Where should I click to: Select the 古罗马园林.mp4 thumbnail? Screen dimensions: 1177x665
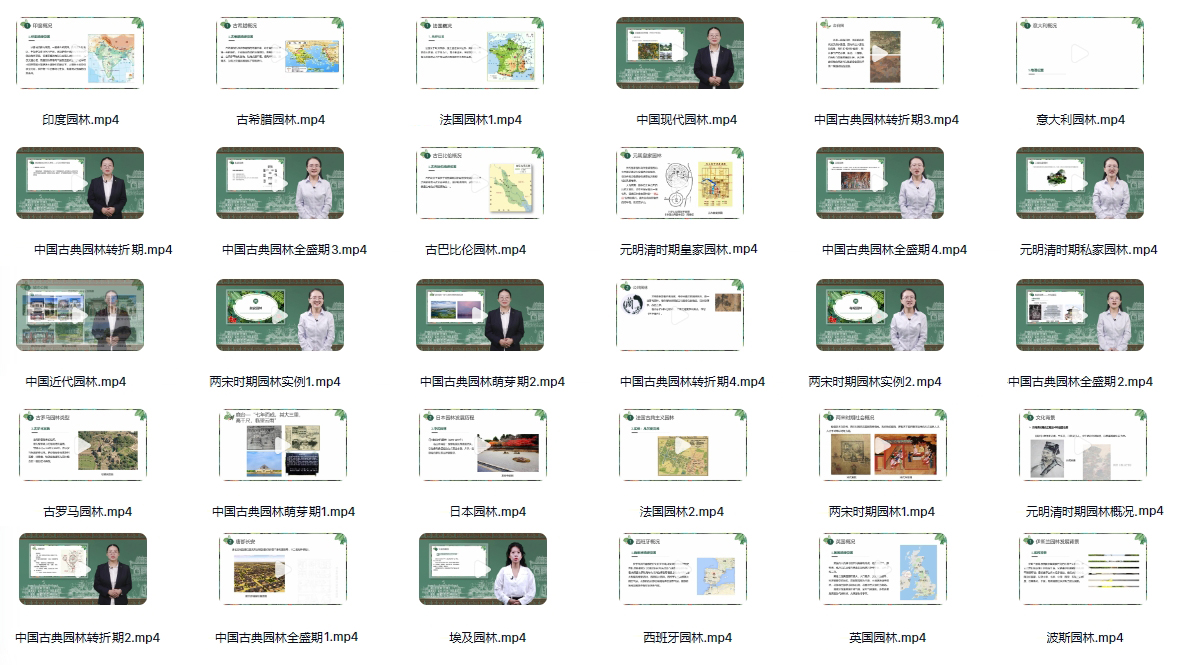point(80,446)
